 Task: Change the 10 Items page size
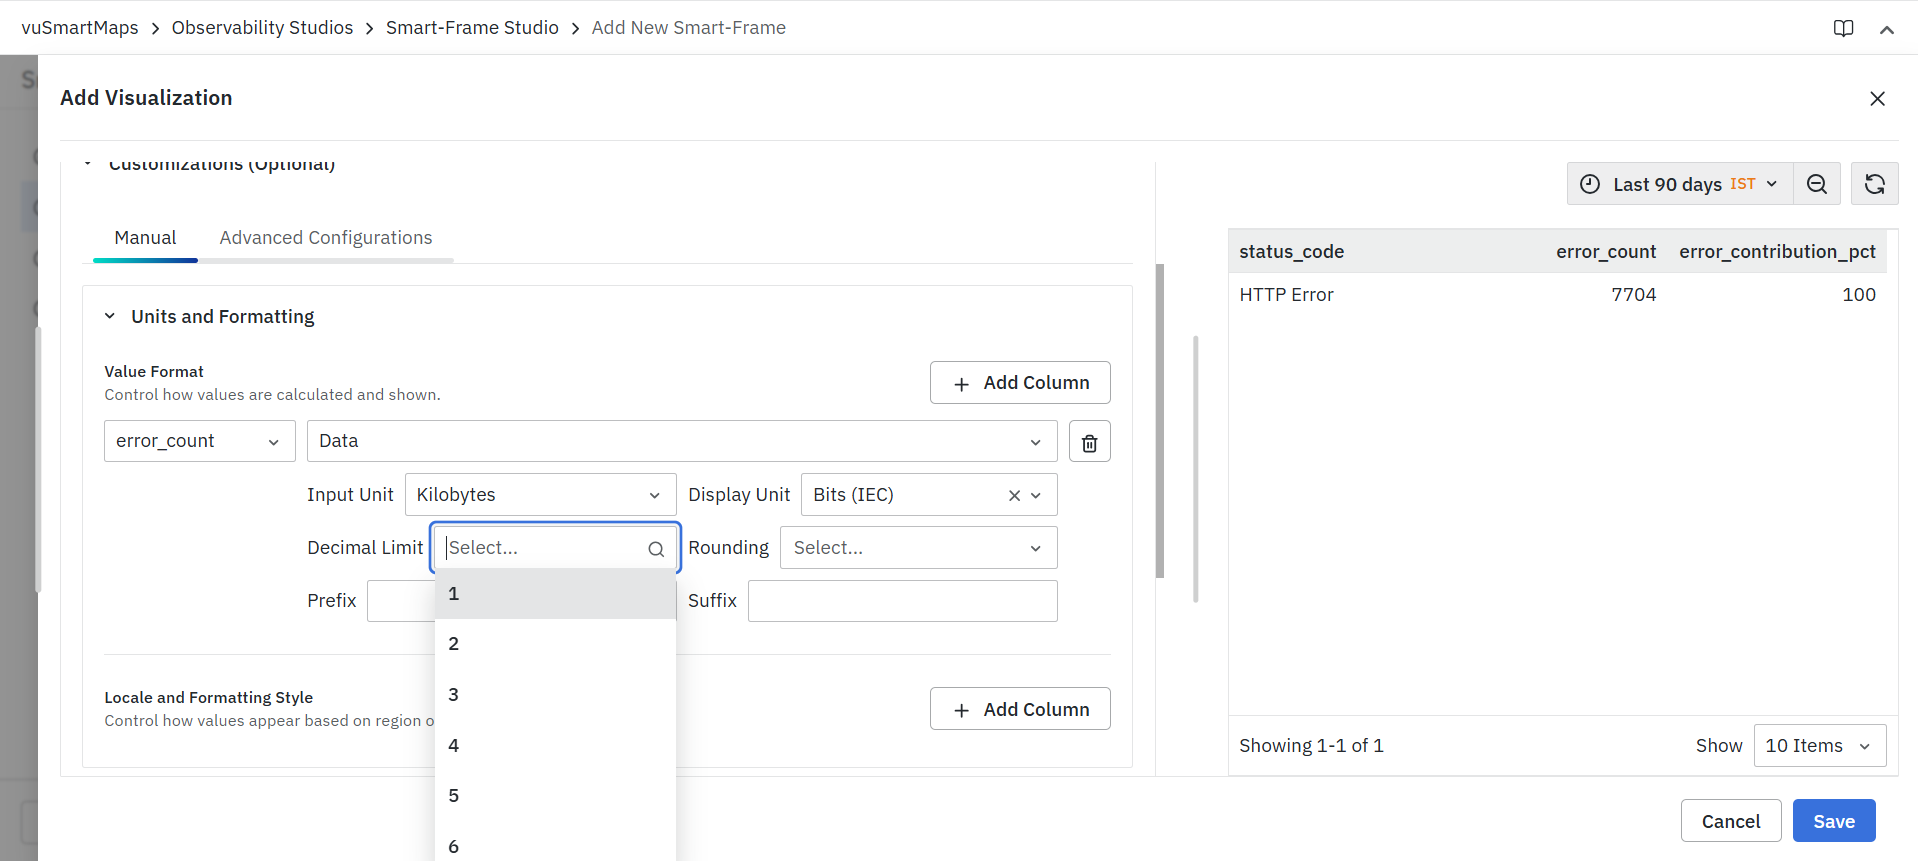[x=1820, y=746]
